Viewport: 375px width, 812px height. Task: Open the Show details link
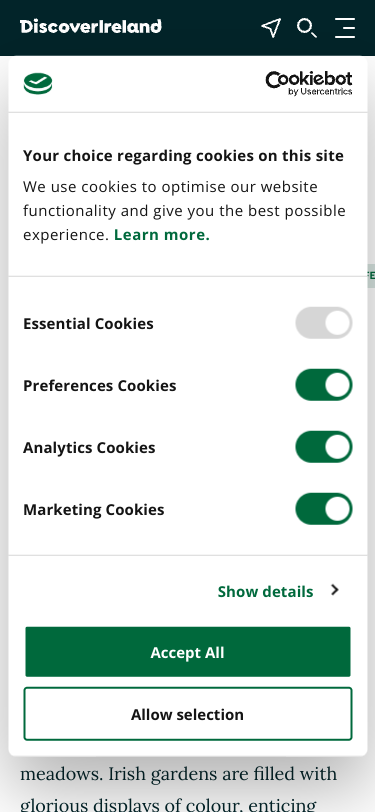[x=265, y=591]
